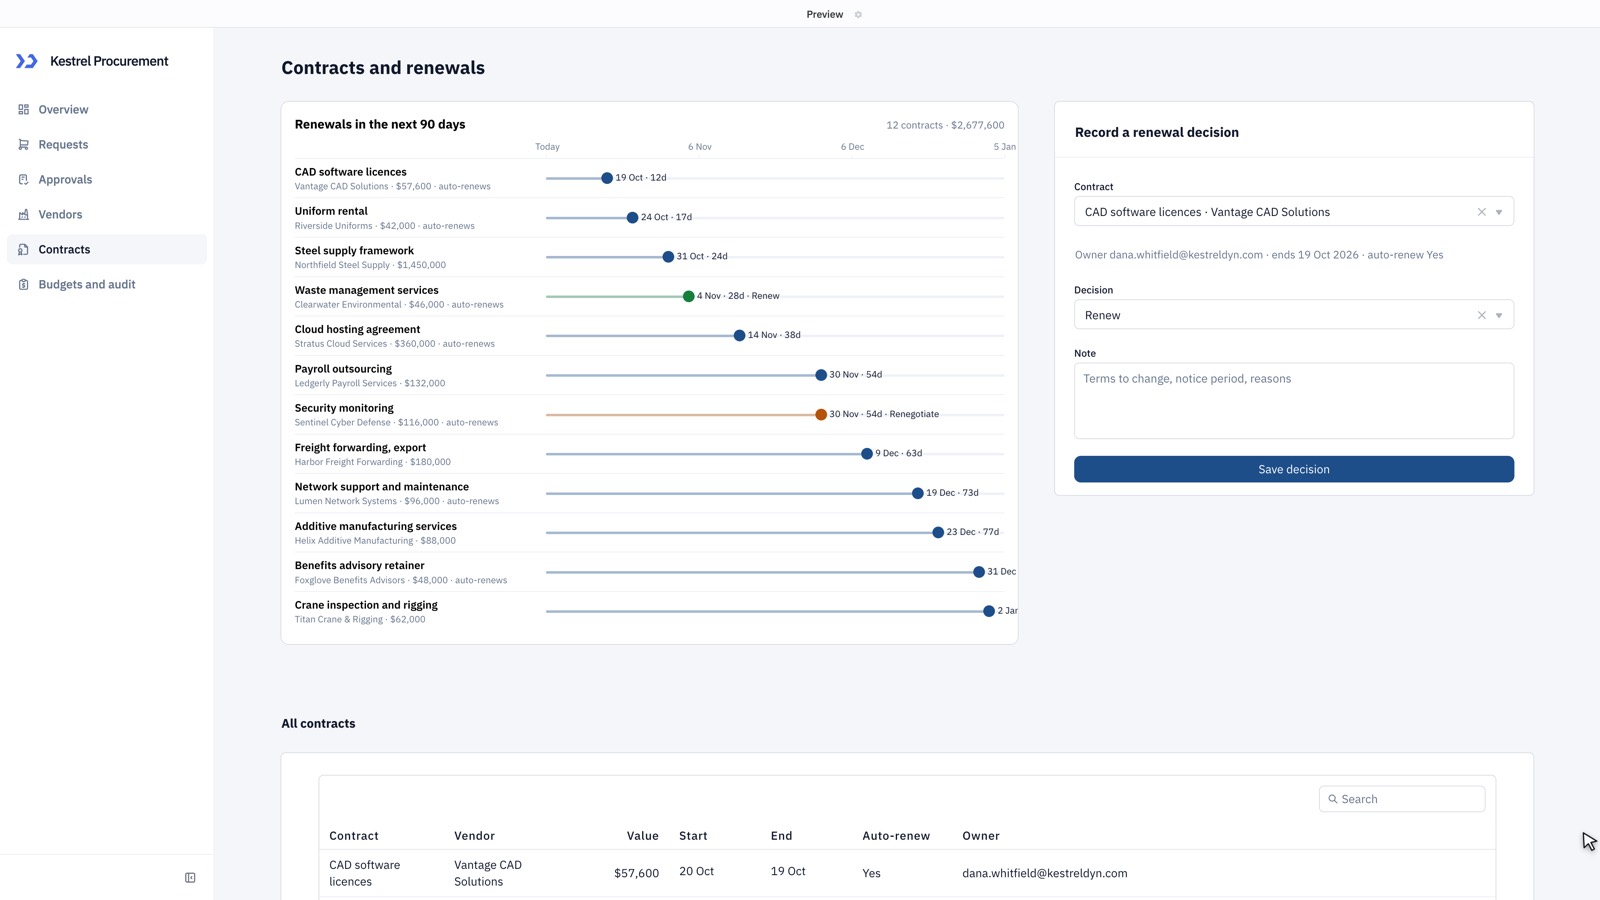Focus the All contracts Search field
The height and width of the screenshot is (900, 1600).
[1402, 799]
